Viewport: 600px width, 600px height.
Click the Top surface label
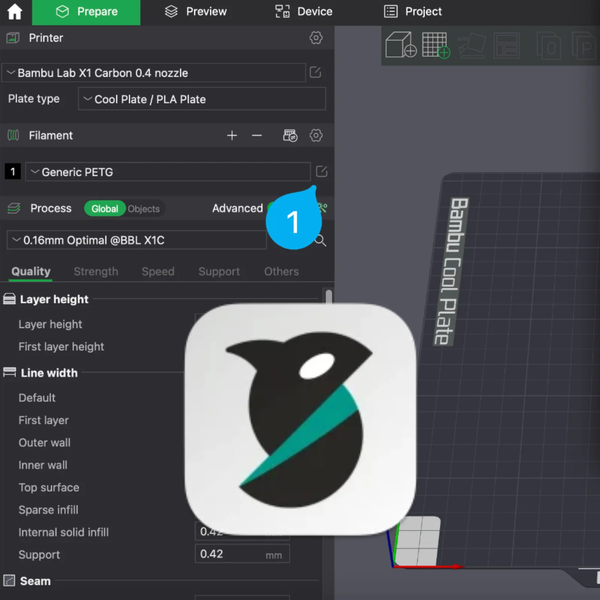(x=49, y=488)
